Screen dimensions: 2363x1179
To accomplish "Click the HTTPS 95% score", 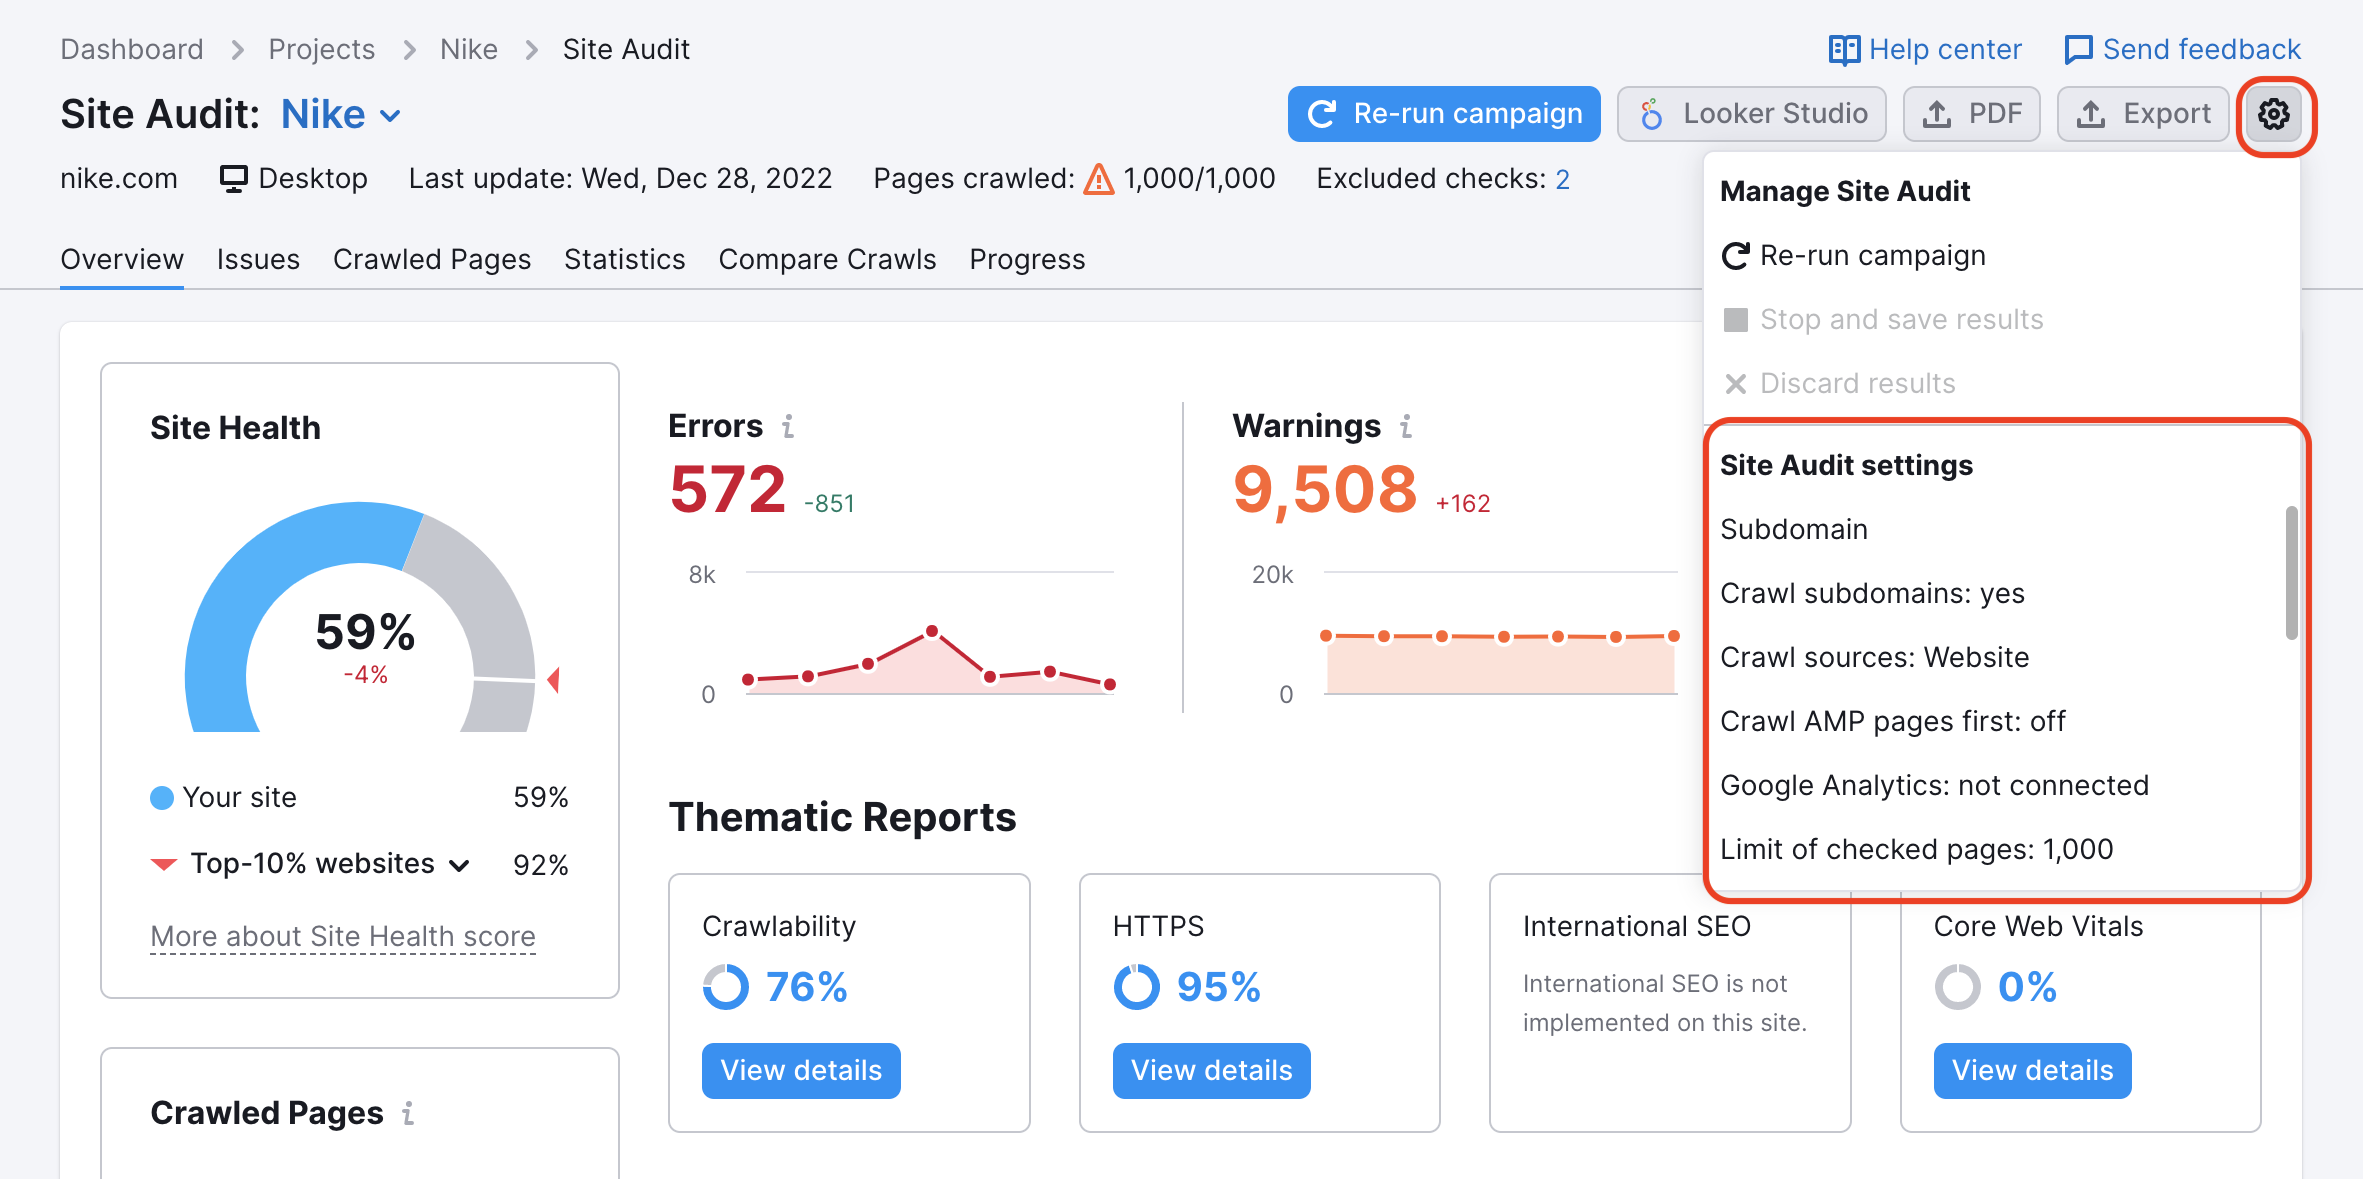I will 1218,987.
